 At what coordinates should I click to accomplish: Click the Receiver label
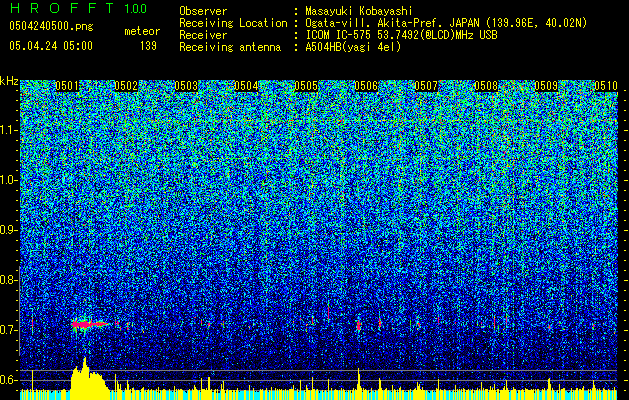[203, 35]
